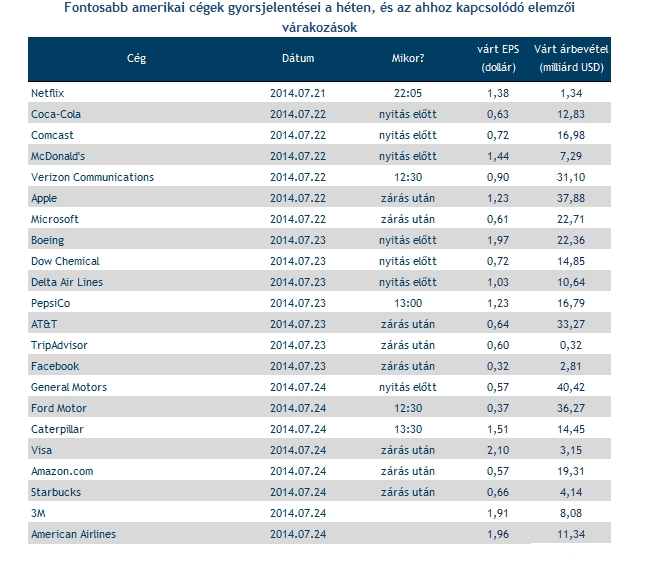Select the Ford Motor company name
This screenshot has height=567, width=645.
coord(59,408)
